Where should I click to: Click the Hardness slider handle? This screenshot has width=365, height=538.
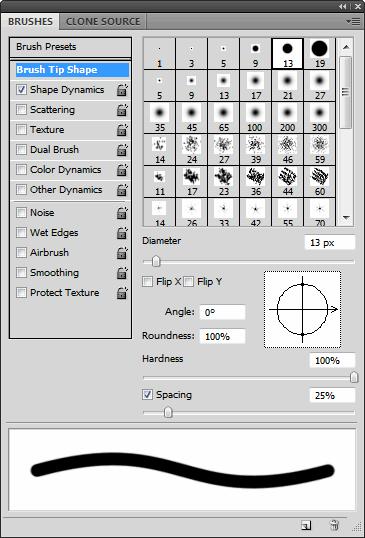point(354,378)
